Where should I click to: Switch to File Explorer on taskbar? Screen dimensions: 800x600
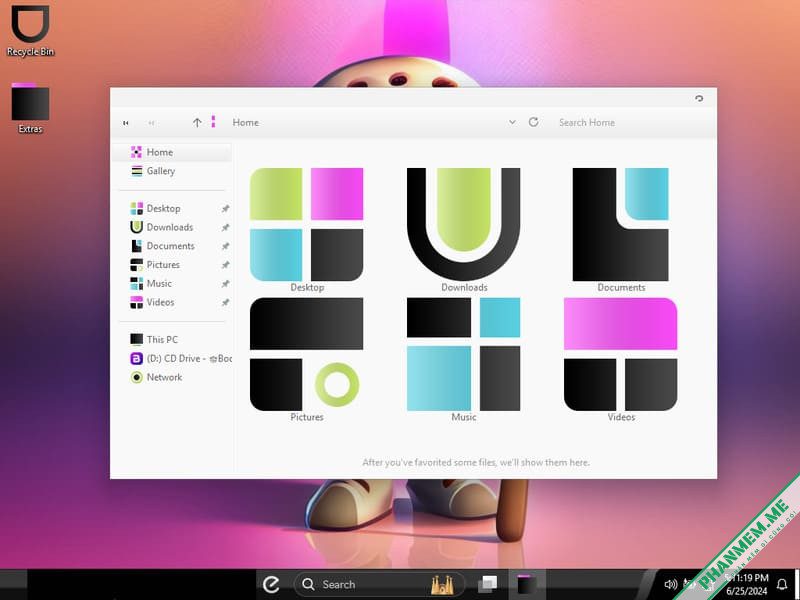527,584
